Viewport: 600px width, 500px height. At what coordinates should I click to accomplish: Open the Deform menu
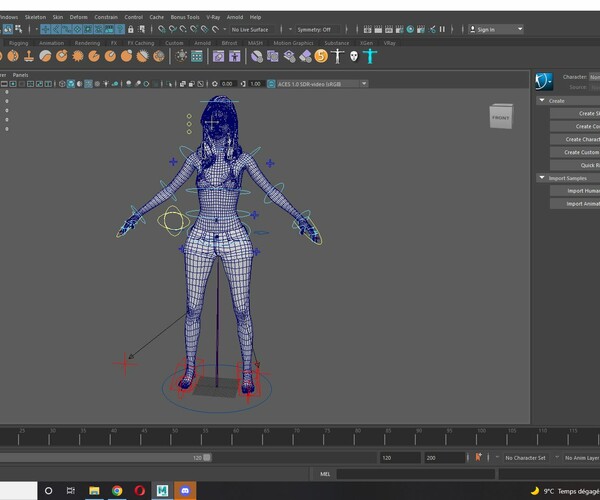coord(78,17)
